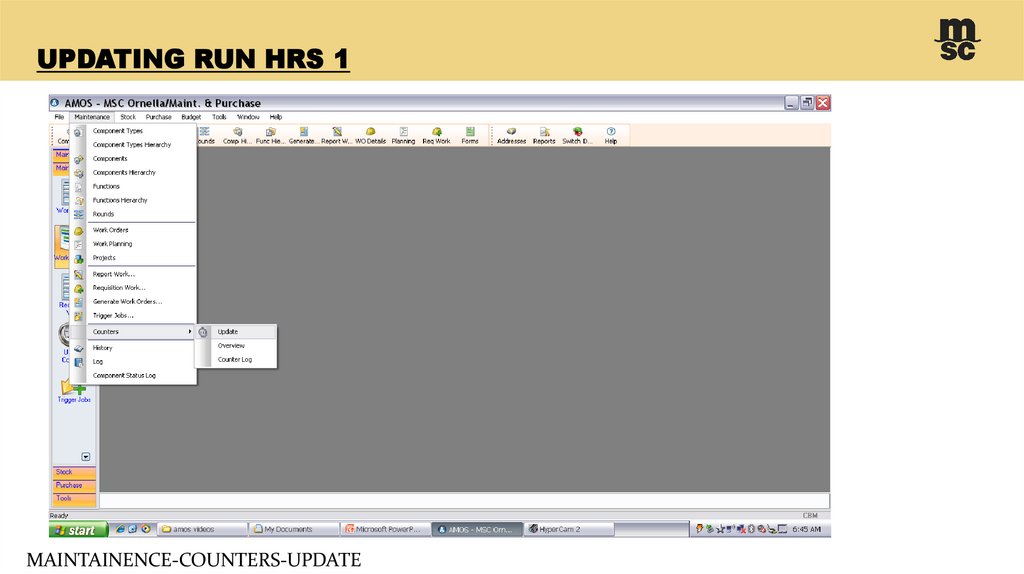Switch to the Purchase sidebar group

(x=74, y=485)
